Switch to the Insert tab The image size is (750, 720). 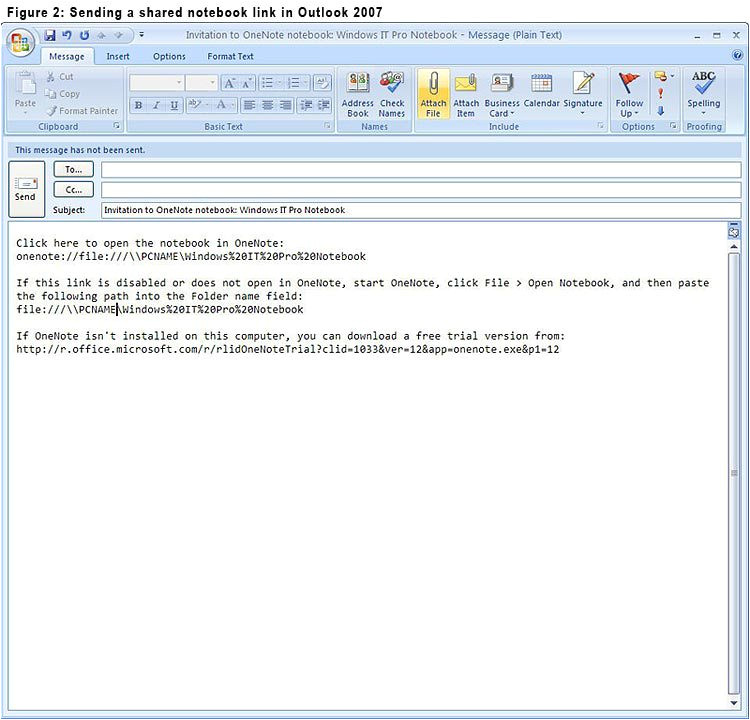pyautogui.click(x=118, y=57)
